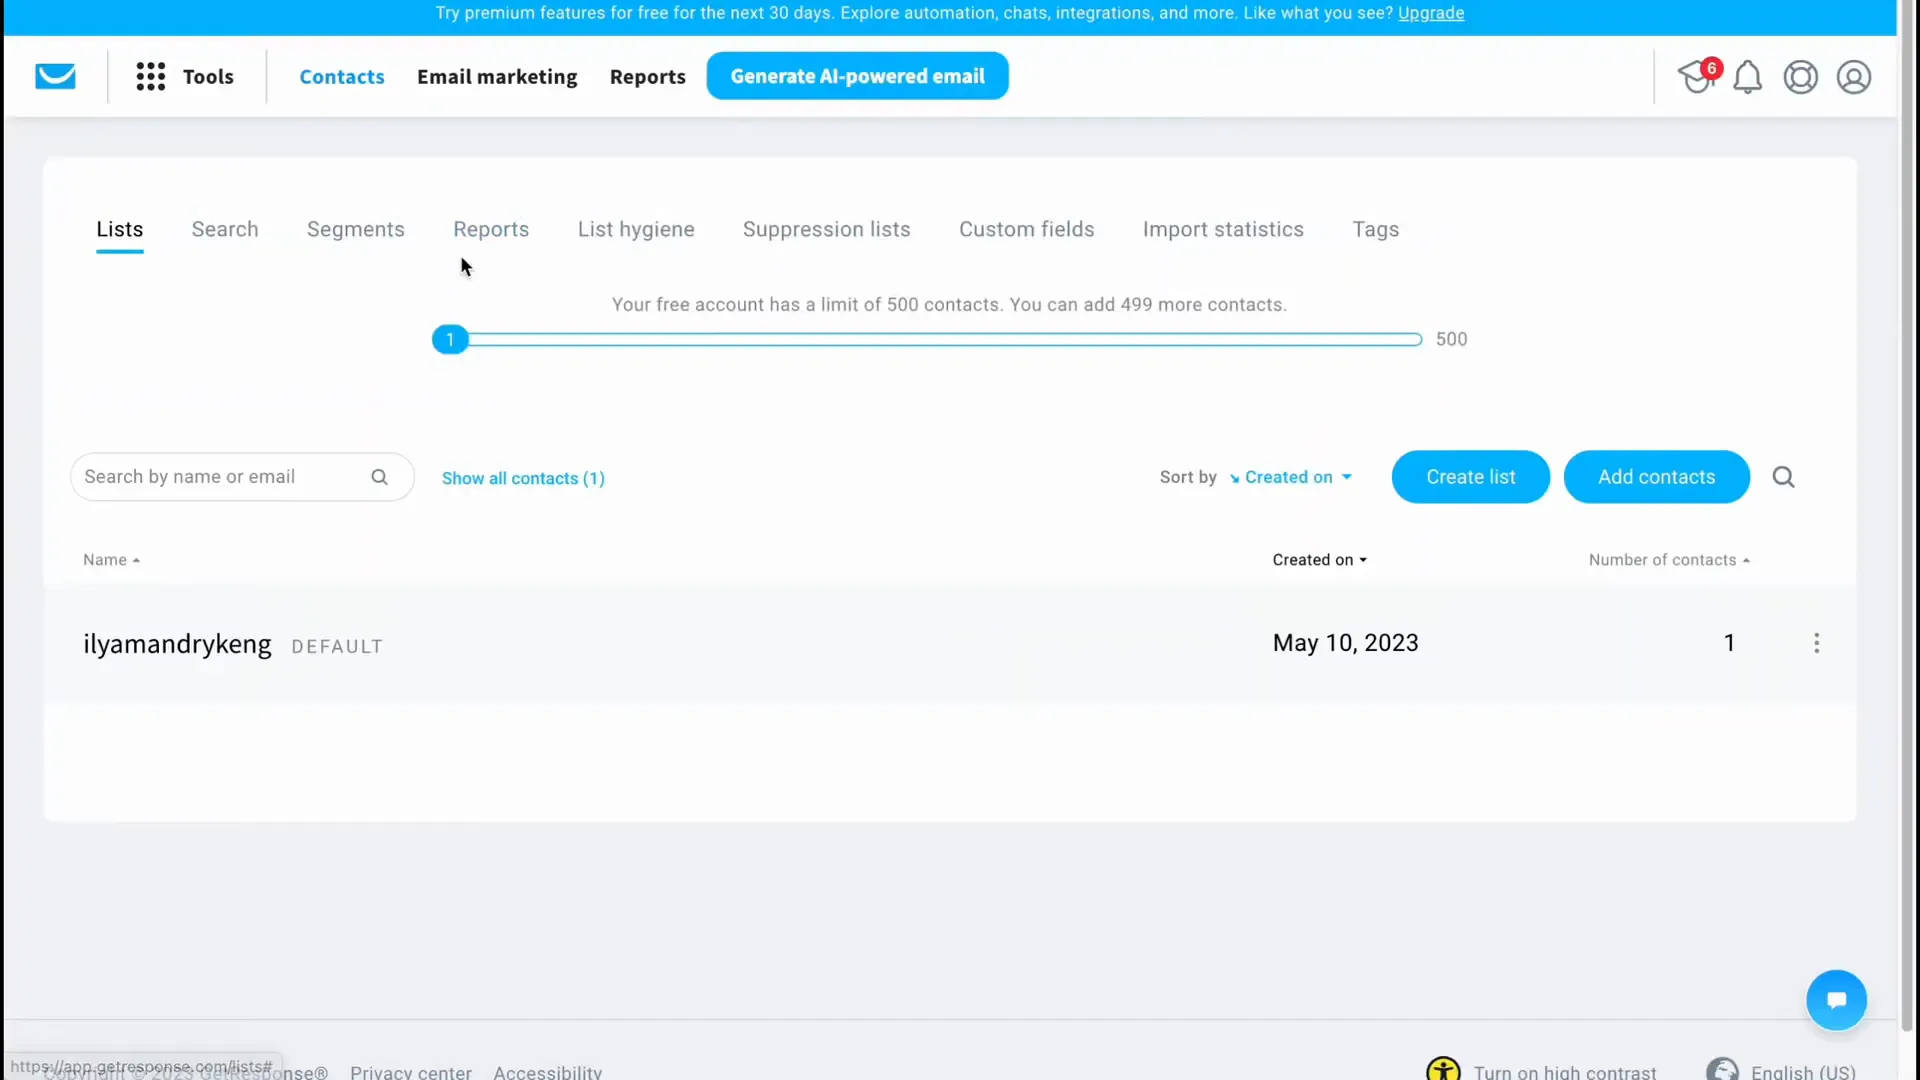Open the Privacy center footer link
Screen dimensions: 1920x1080
[411, 1072]
